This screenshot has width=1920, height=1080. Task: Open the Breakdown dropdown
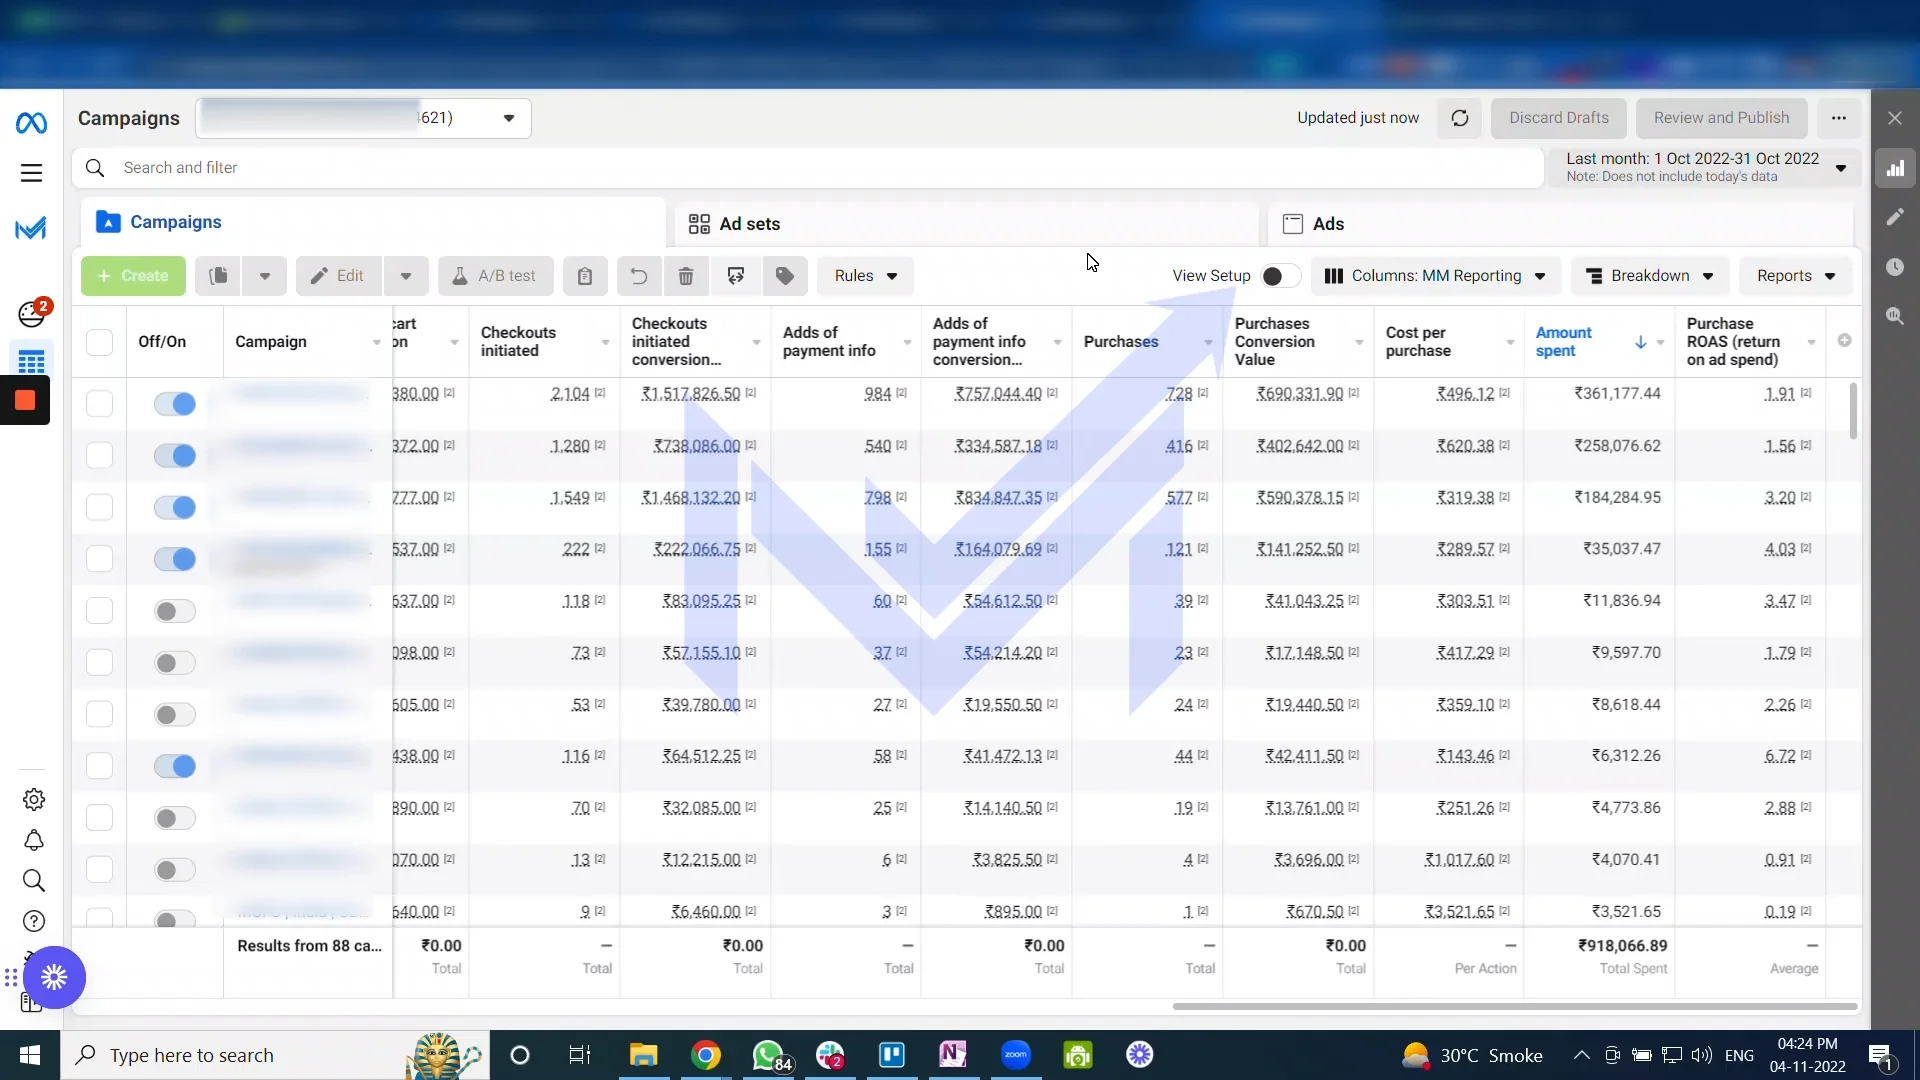click(1650, 276)
